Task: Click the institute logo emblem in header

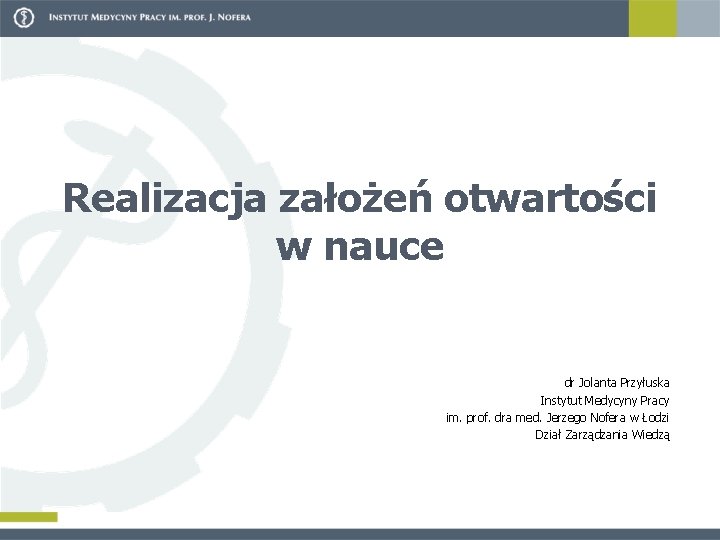Action: (x=24, y=18)
